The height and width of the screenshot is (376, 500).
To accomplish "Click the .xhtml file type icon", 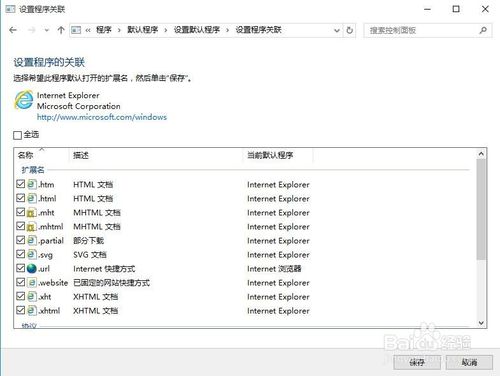I will tap(32, 310).
